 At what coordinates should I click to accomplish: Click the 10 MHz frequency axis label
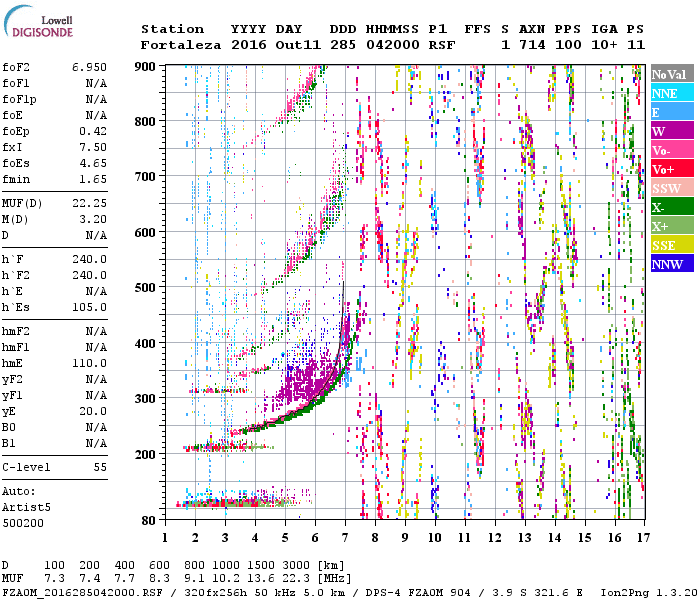coord(435,537)
